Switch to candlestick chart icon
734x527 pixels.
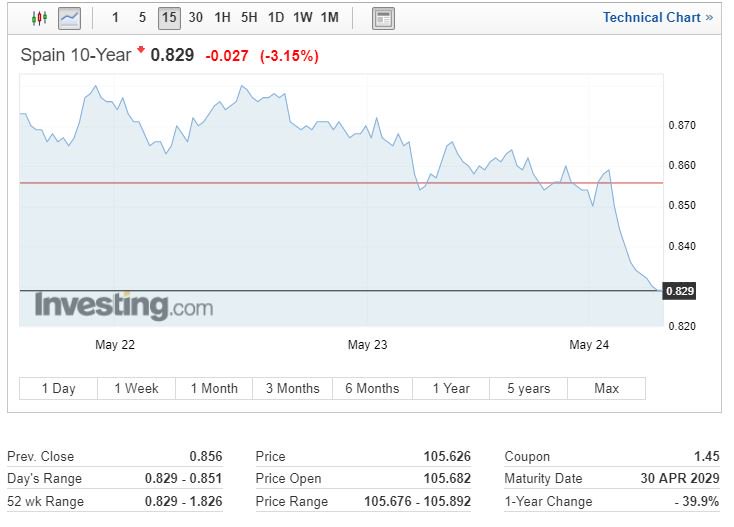coord(39,18)
